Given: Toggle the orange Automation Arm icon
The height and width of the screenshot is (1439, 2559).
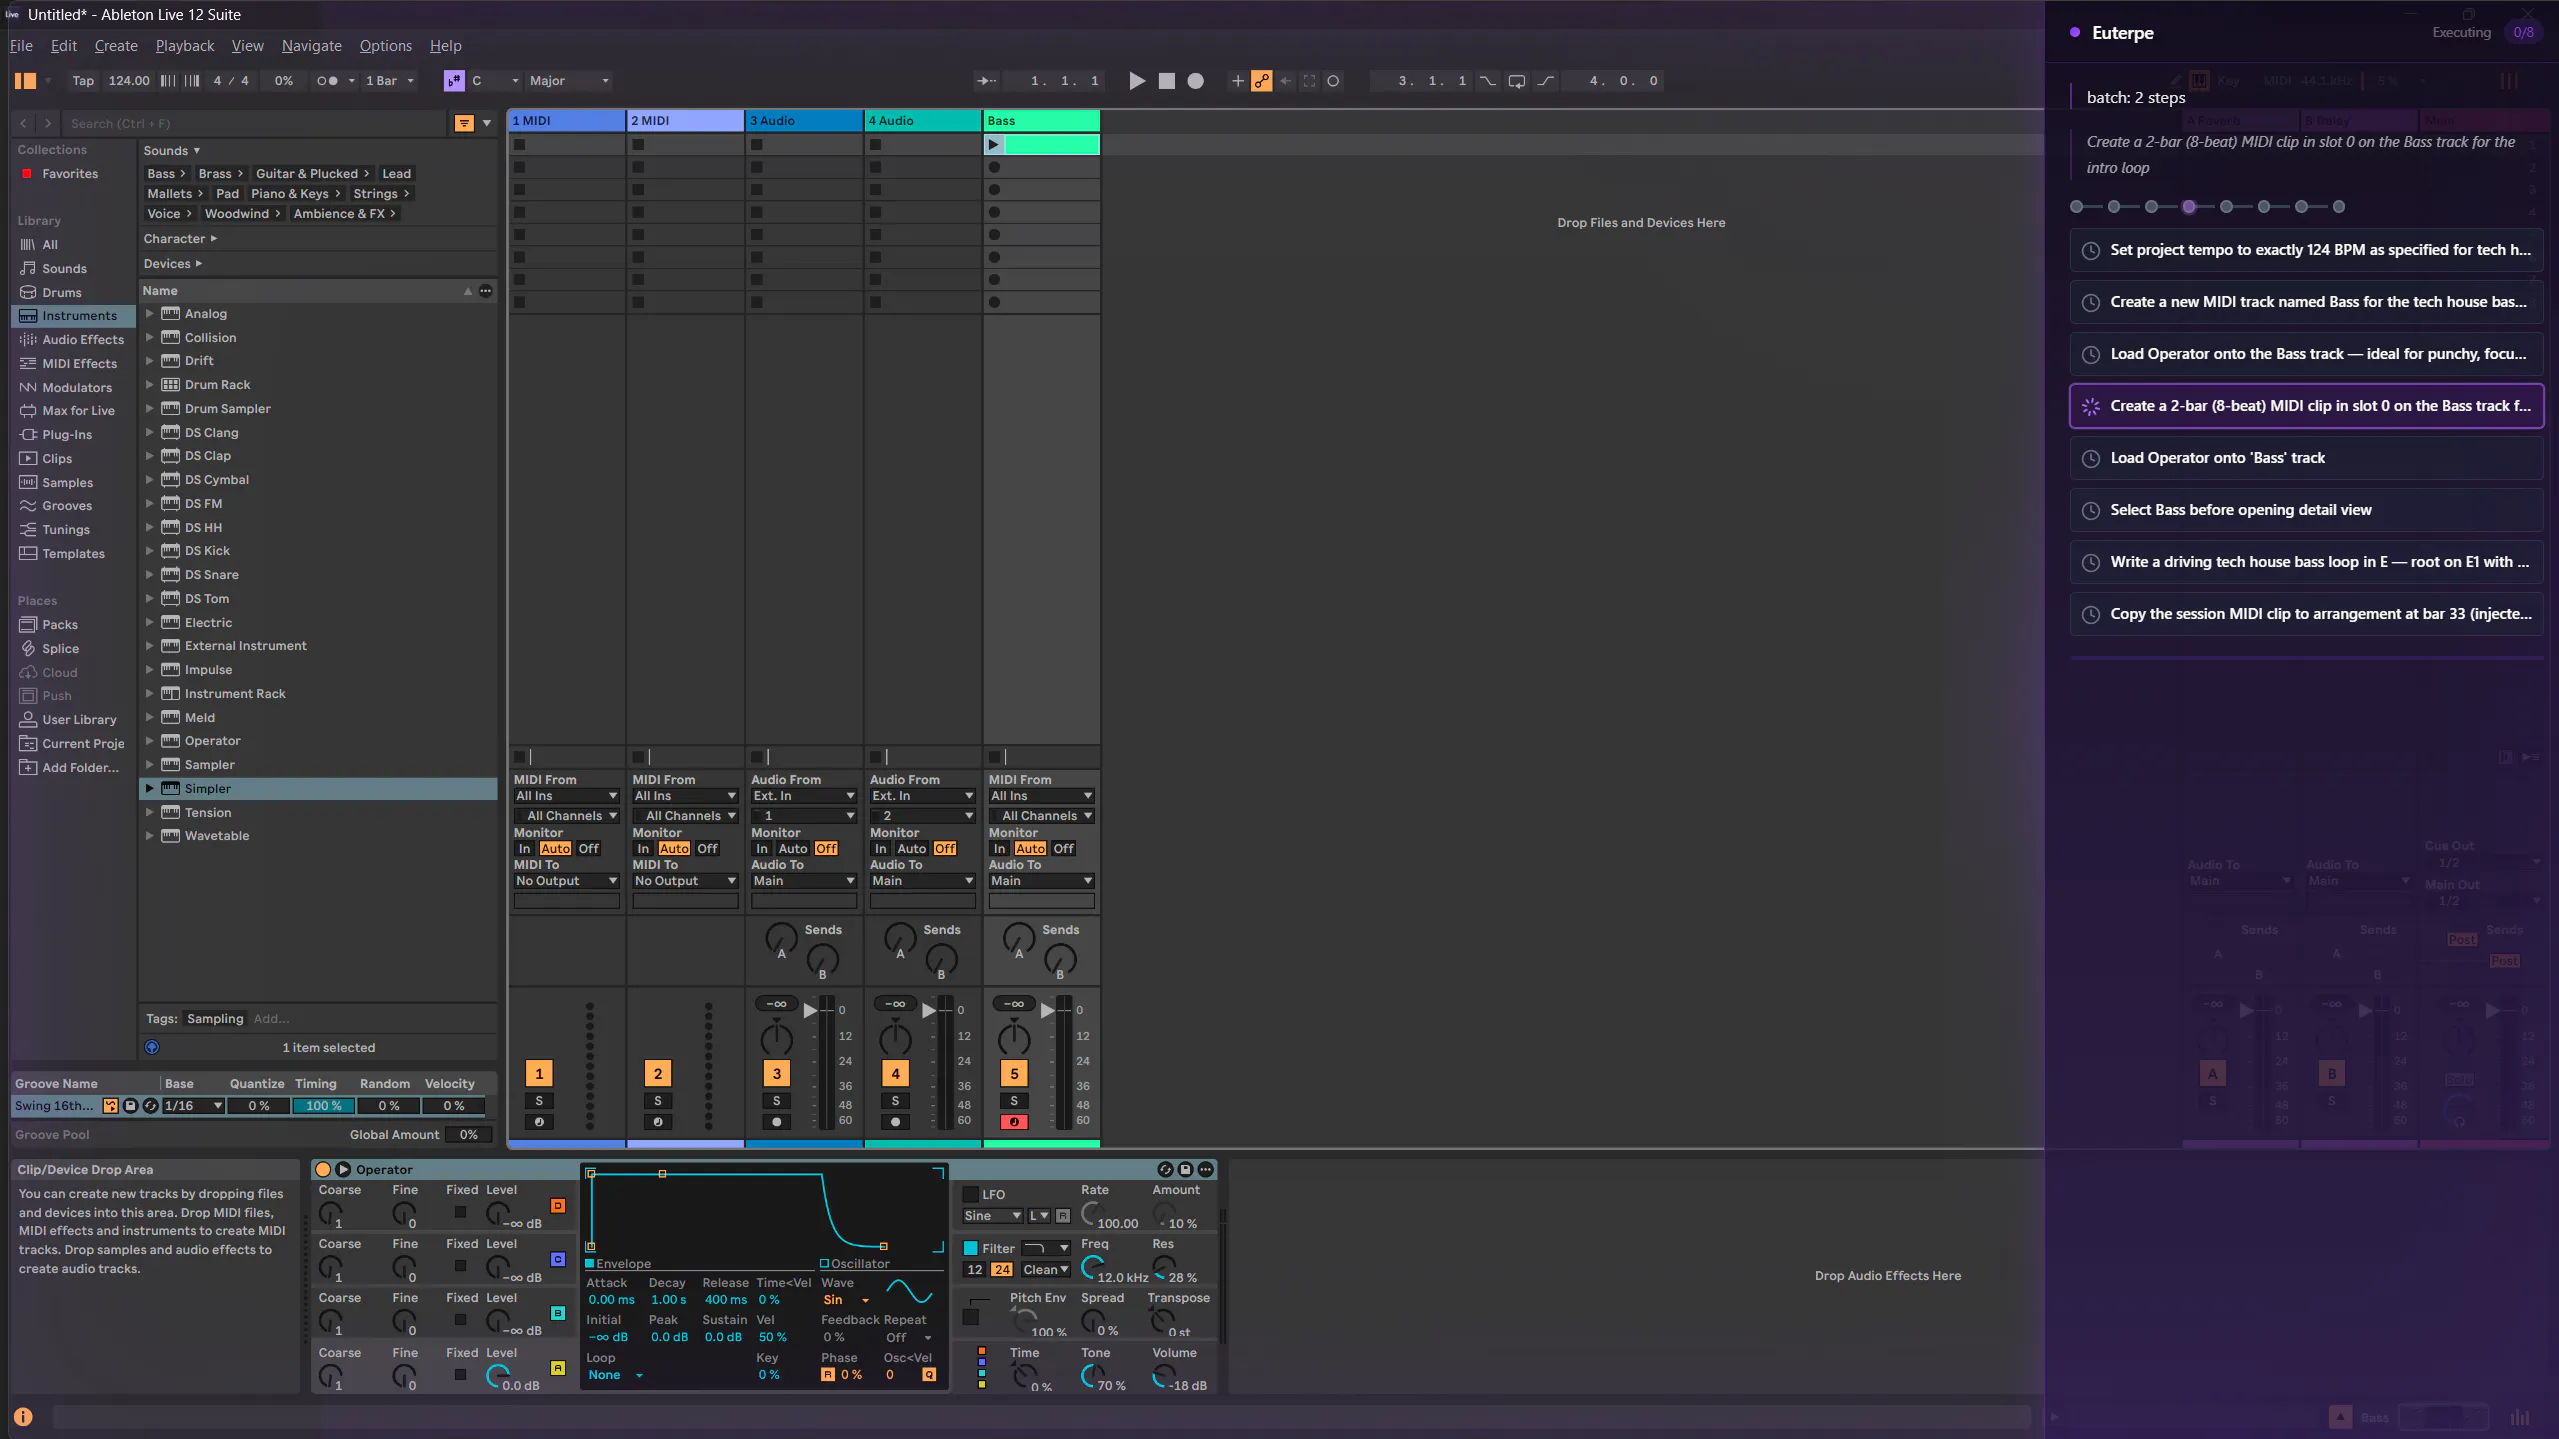Looking at the screenshot, I should coord(1262,81).
